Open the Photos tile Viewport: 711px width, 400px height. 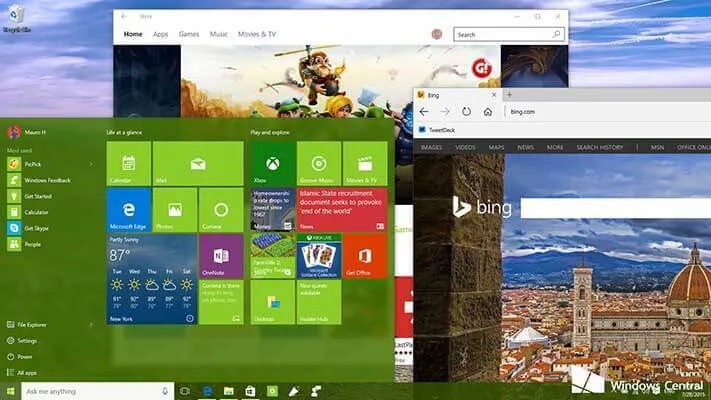175,210
